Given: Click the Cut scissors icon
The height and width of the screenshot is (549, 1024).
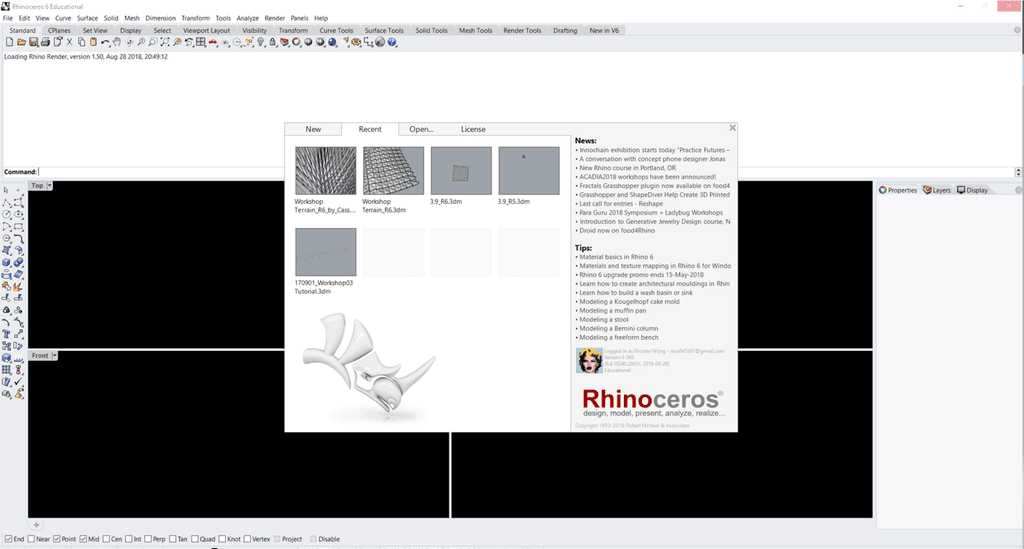Looking at the screenshot, I should point(69,42).
